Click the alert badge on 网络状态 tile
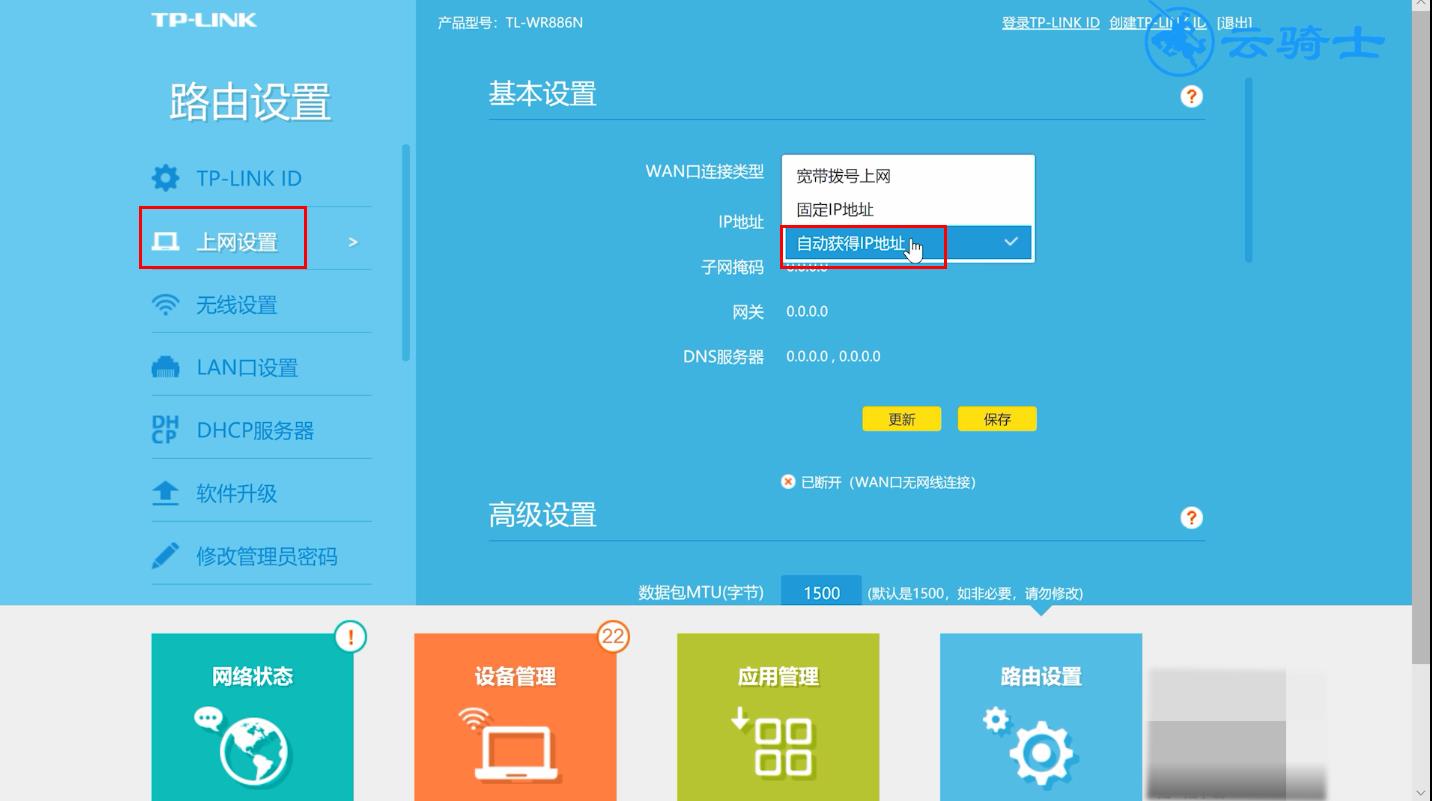1432x801 pixels. pyautogui.click(x=350, y=637)
